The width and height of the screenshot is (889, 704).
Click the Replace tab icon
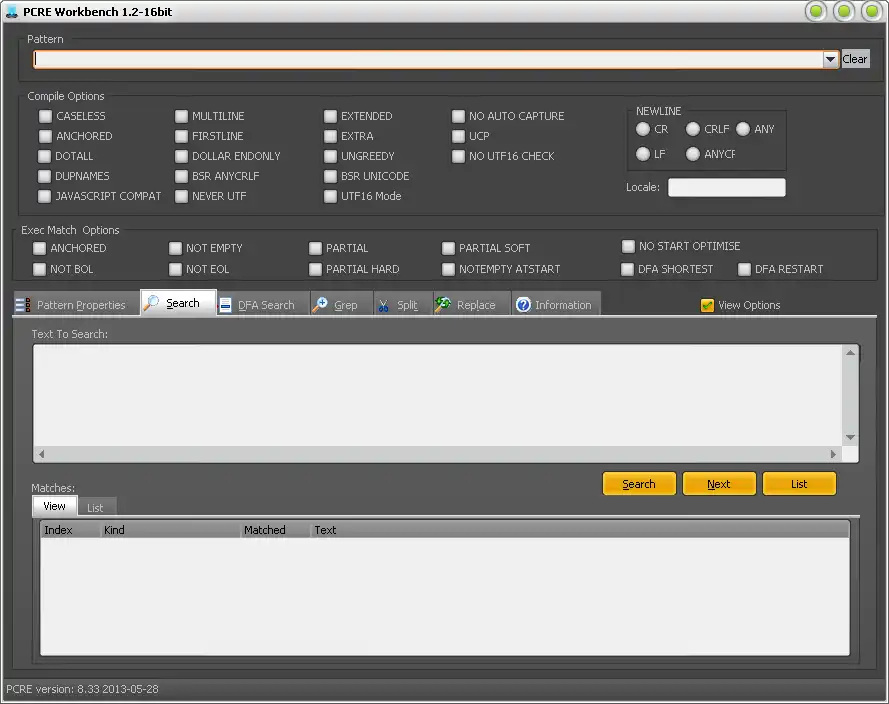443,304
